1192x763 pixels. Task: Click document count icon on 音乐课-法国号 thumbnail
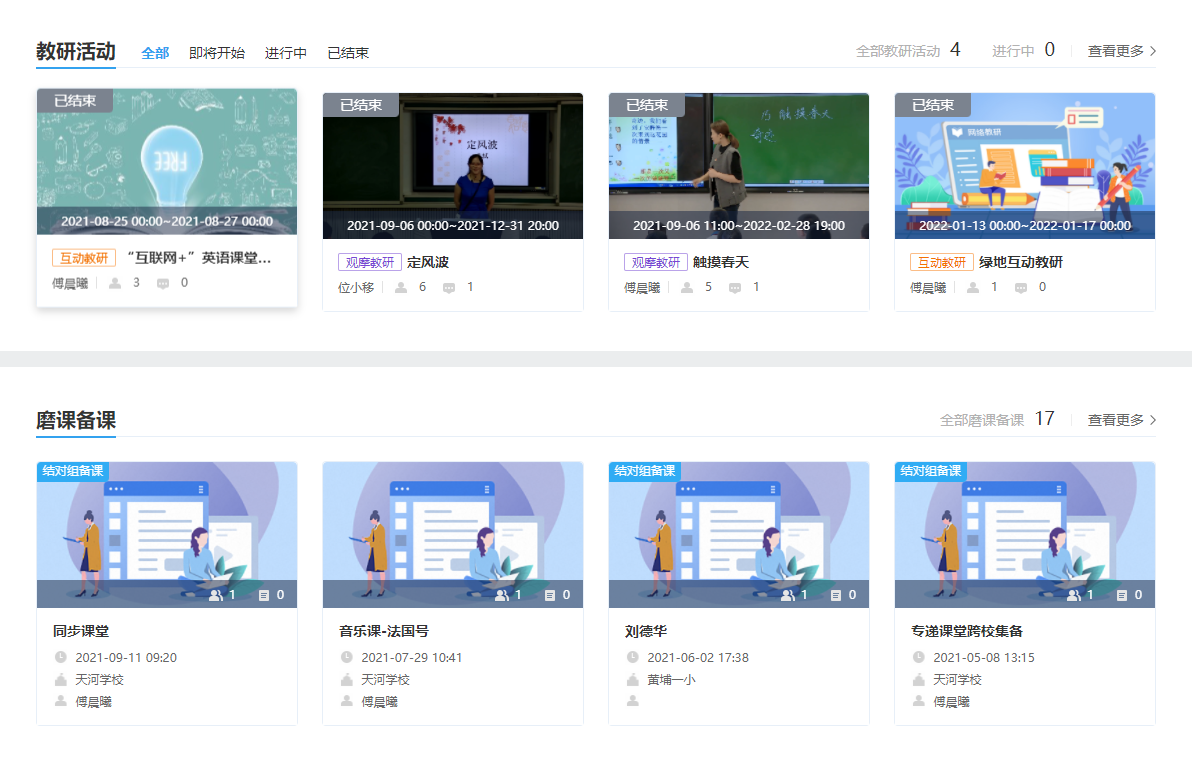pyautogui.click(x=550, y=595)
